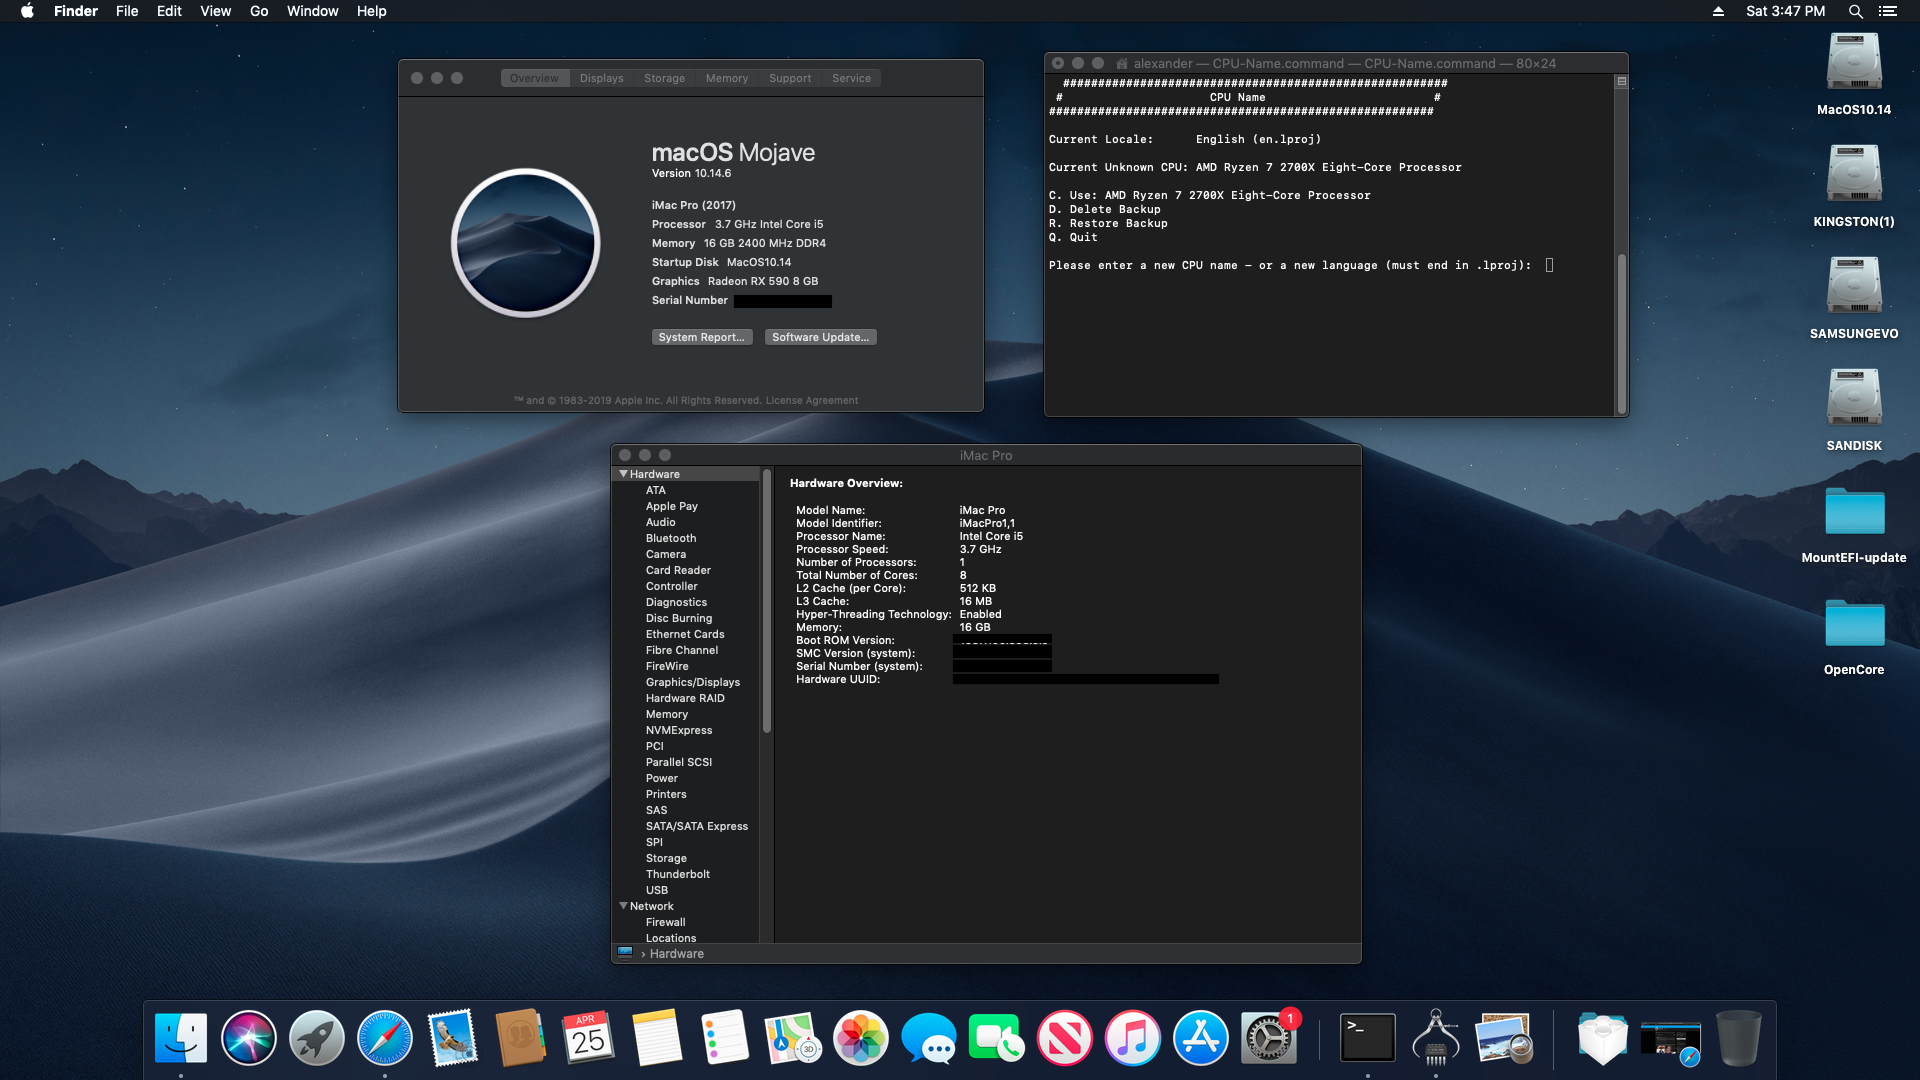
Task: Open the Finder Go menu
Action: pos(259,11)
